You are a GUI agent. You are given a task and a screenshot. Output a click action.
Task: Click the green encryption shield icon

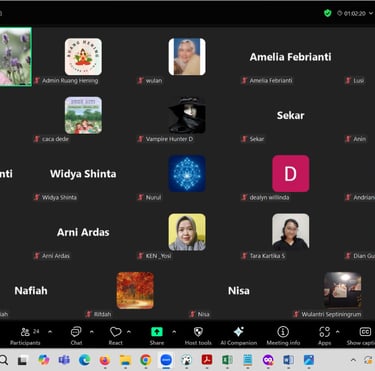coord(328,13)
